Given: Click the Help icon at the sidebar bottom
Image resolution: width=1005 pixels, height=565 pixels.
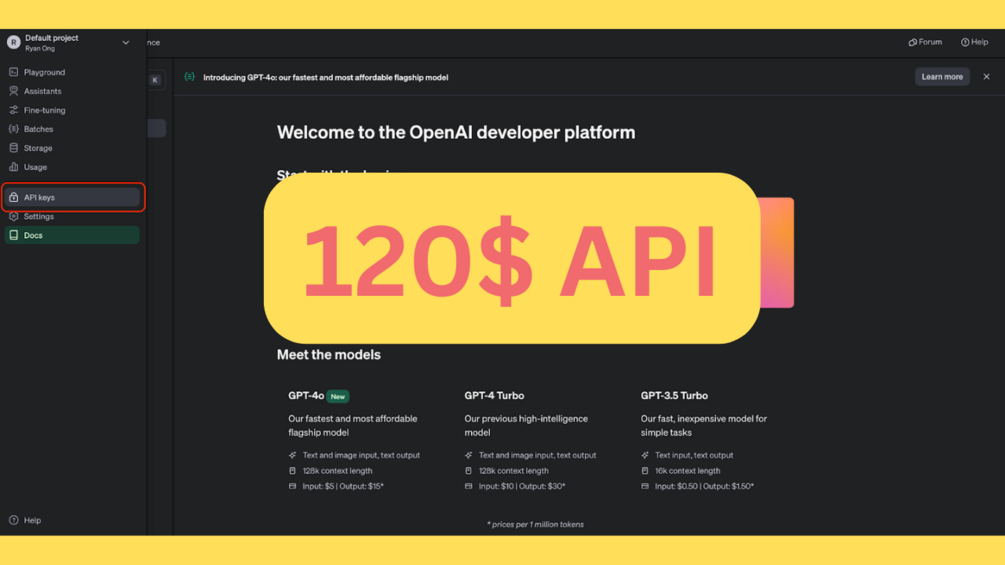Looking at the screenshot, I should pos(13,520).
